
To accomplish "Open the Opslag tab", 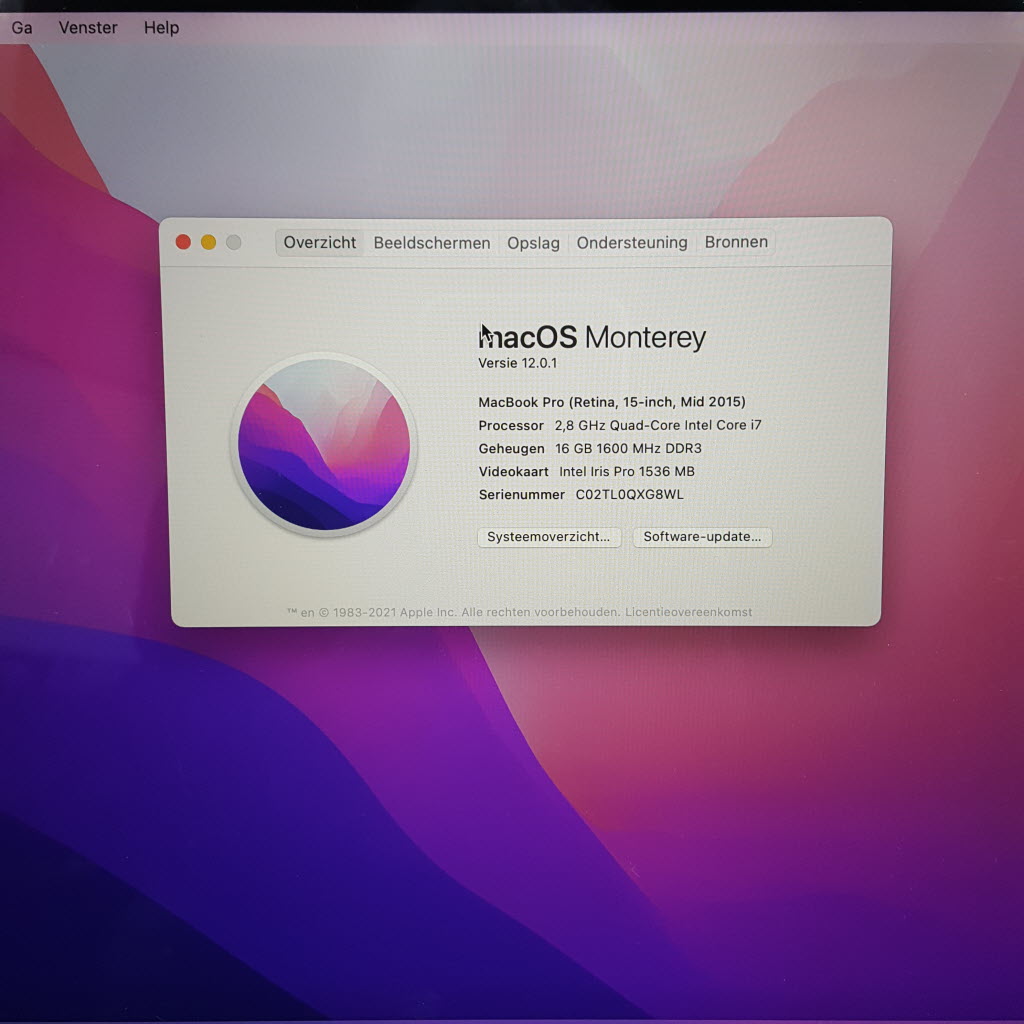I will point(534,243).
